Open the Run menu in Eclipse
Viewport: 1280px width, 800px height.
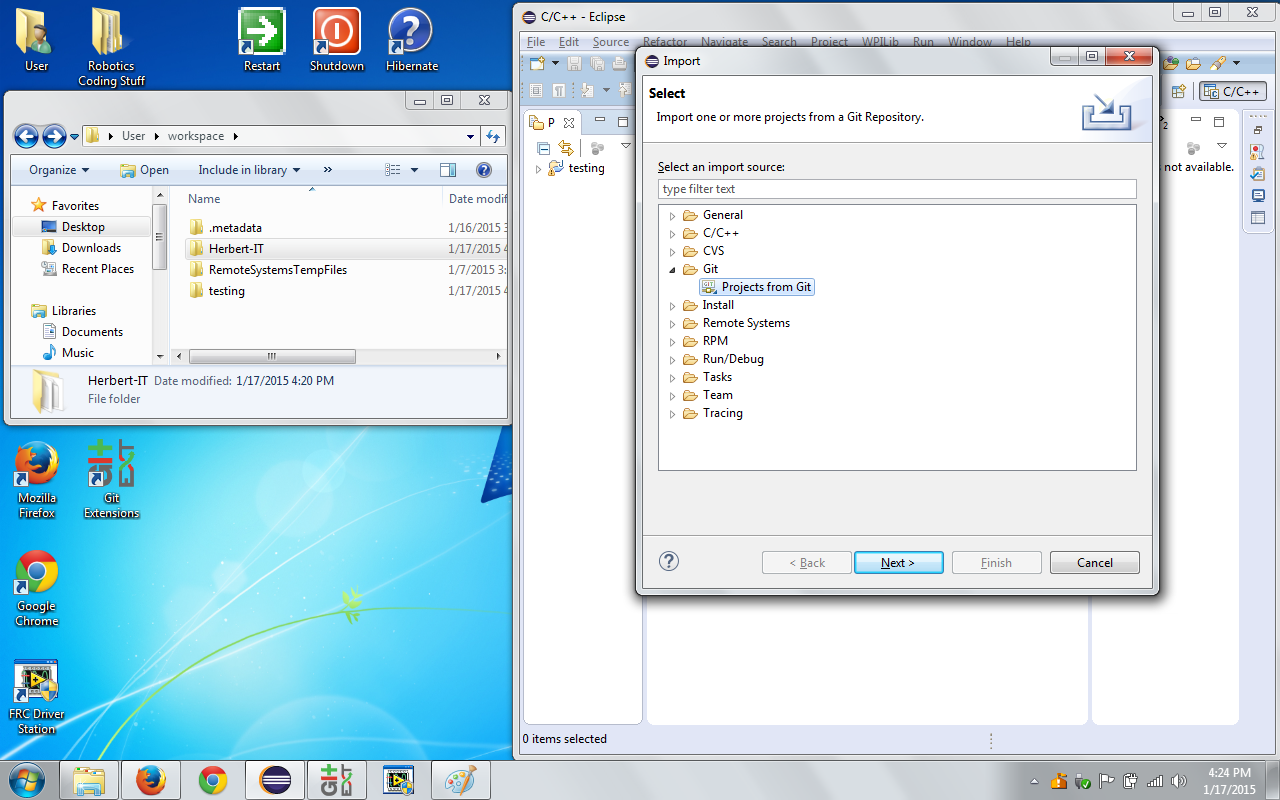click(923, 42)
